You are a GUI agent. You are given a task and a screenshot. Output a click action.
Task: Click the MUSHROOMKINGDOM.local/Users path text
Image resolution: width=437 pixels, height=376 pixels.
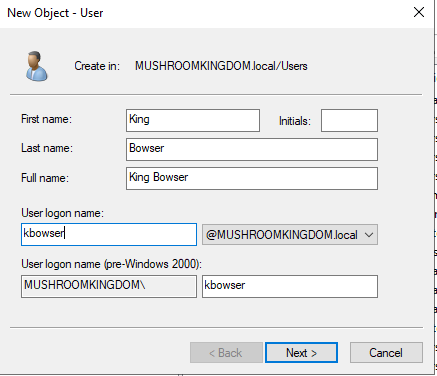(221, 66)
